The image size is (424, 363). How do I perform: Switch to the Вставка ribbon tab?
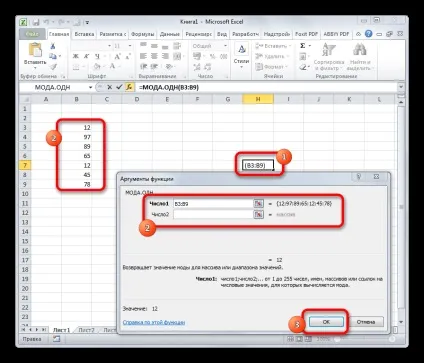click(x=84, y=34)
